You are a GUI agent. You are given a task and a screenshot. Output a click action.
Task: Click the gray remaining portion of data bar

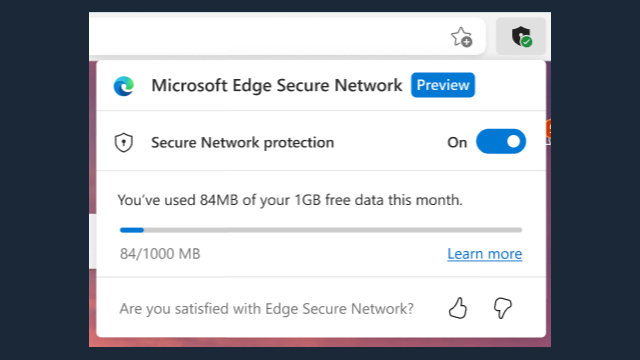[333, 230]
